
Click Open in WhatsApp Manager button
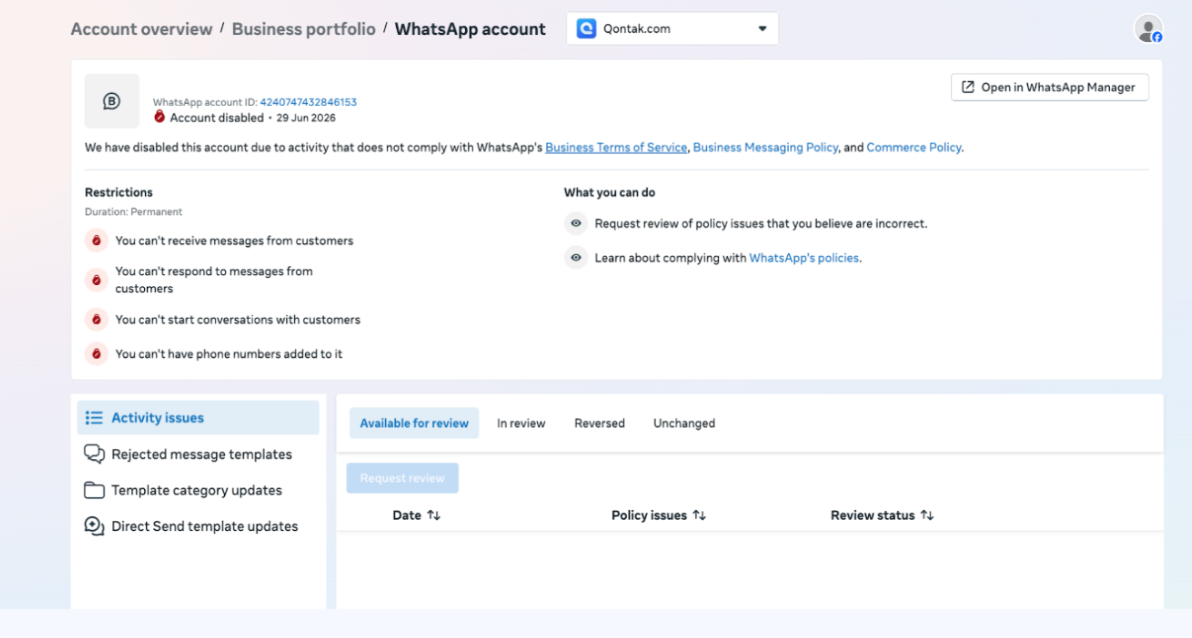(x=1049, y=87)
